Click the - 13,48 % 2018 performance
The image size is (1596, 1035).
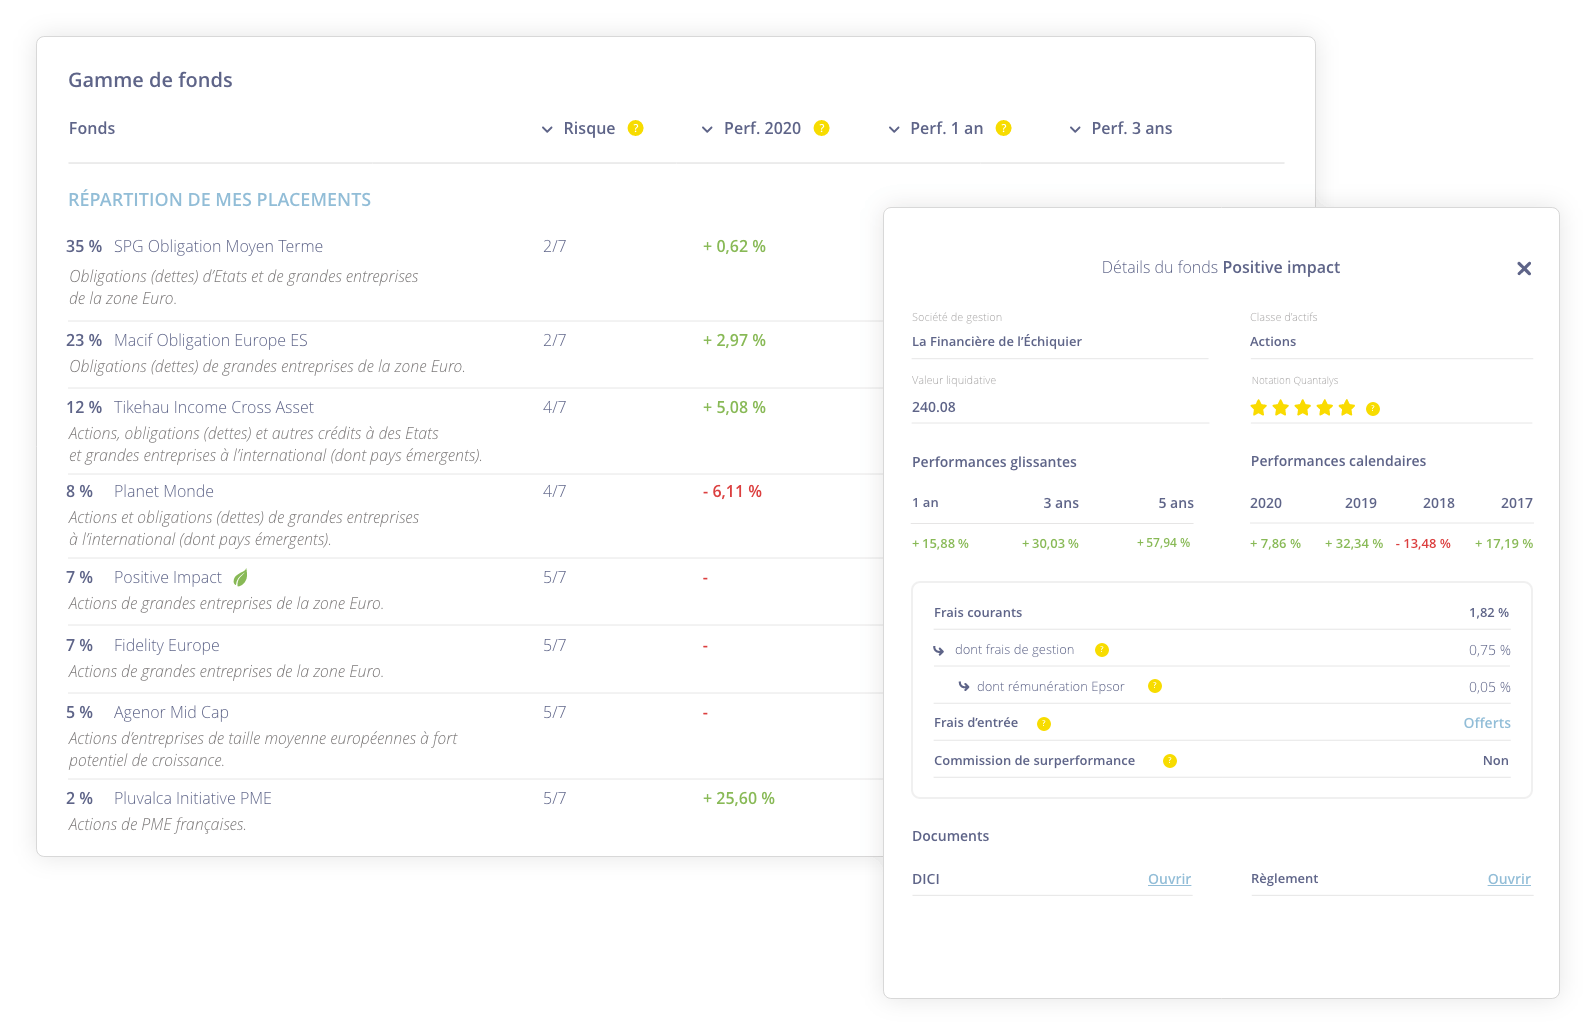tap(1423, 544)
